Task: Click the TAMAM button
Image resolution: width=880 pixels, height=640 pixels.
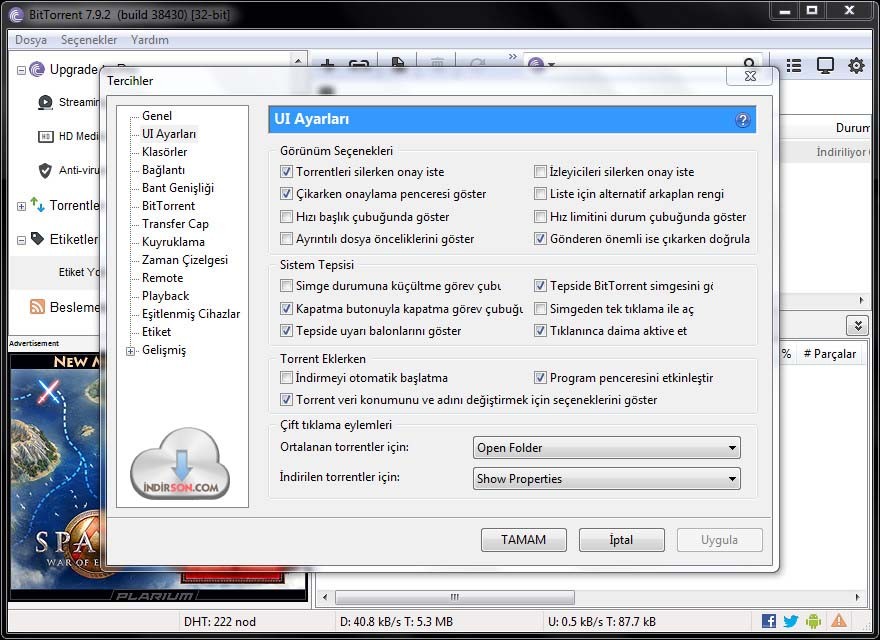Action: (x=524, y=540)
